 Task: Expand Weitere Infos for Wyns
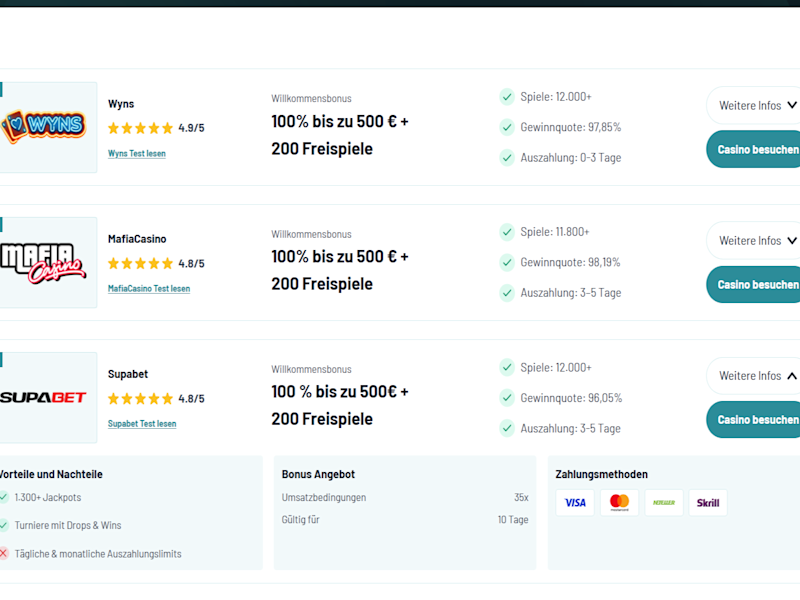click(754, 106)
